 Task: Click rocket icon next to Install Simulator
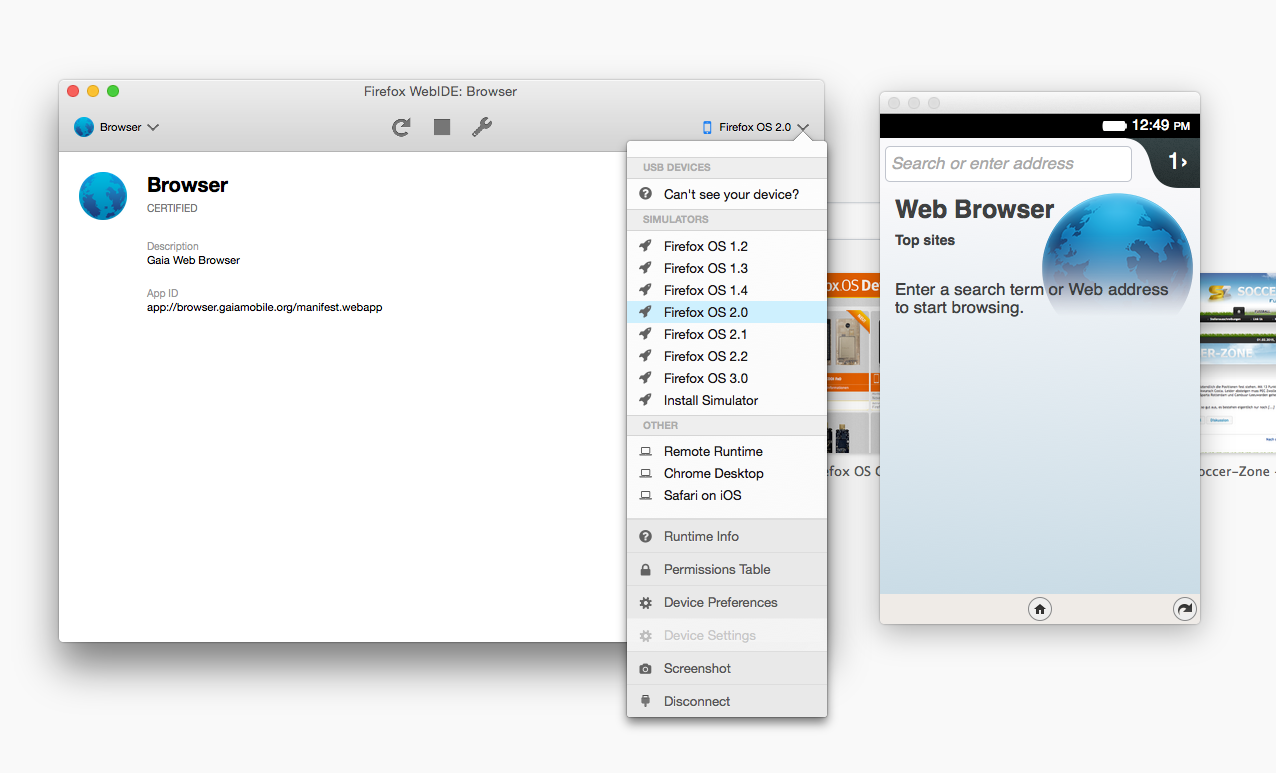pos(646,400)
